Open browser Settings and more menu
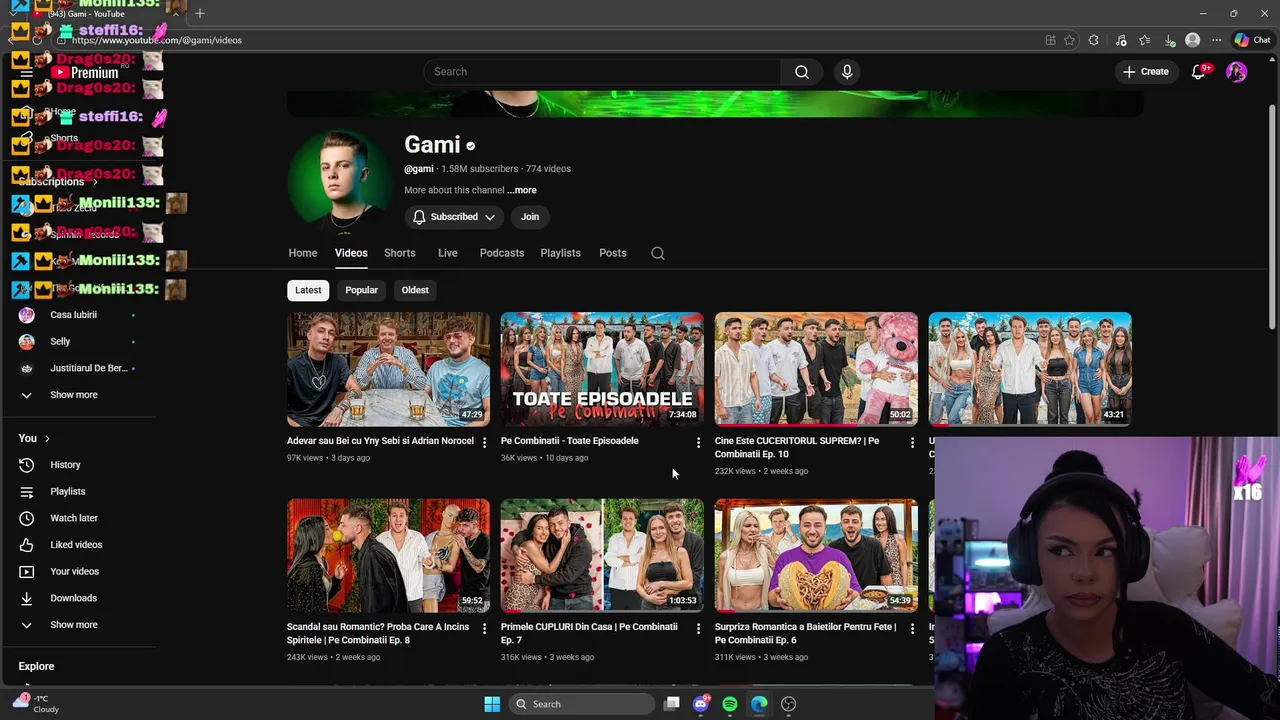Viewport: 1280px width, 720px height. pyautogui.click(x=1216, y=40)
